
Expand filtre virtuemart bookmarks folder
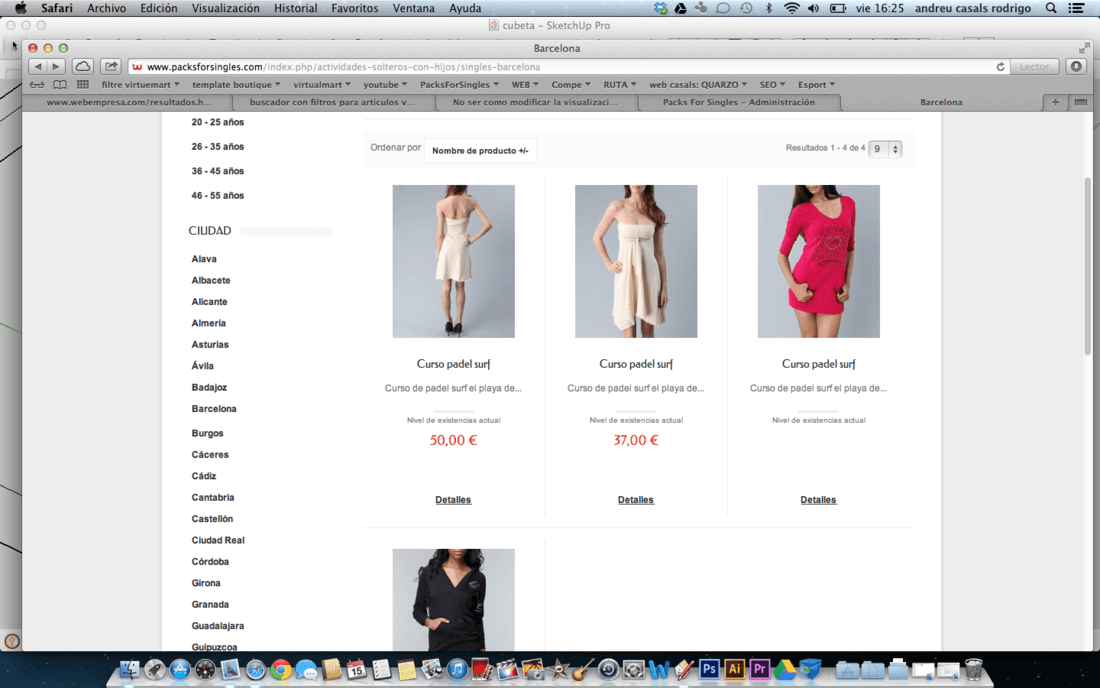click(140, 84)
